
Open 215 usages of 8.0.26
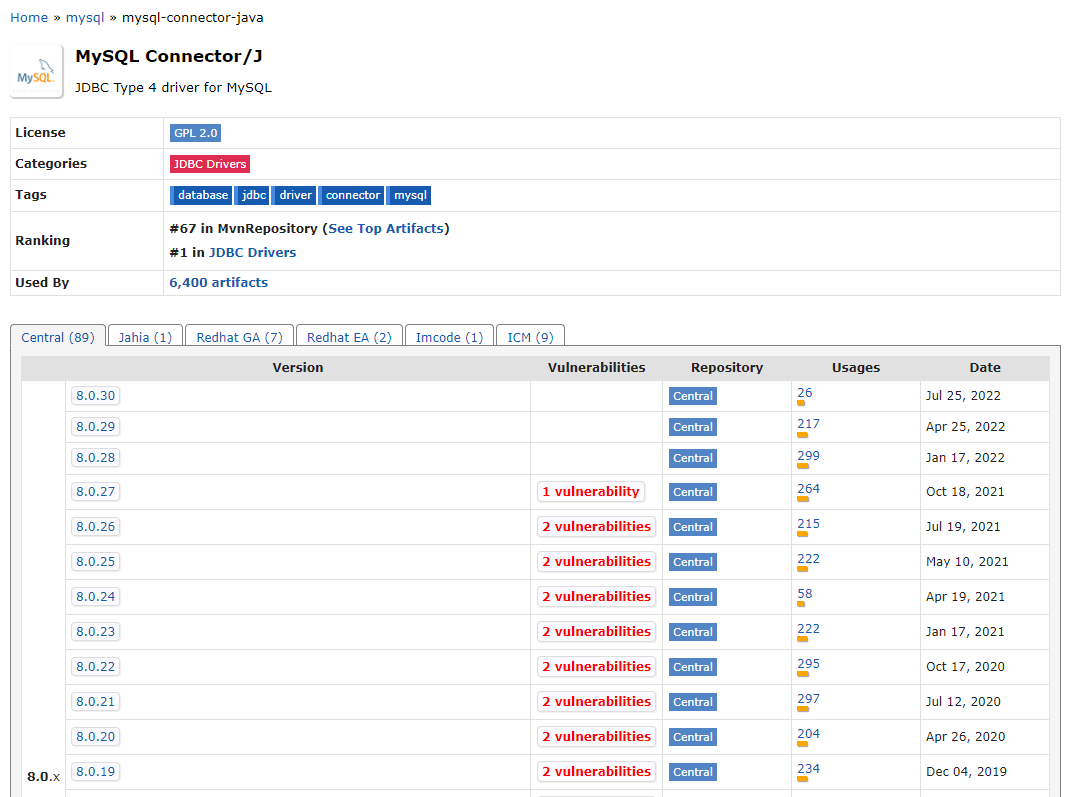click(x=809, y=524)
